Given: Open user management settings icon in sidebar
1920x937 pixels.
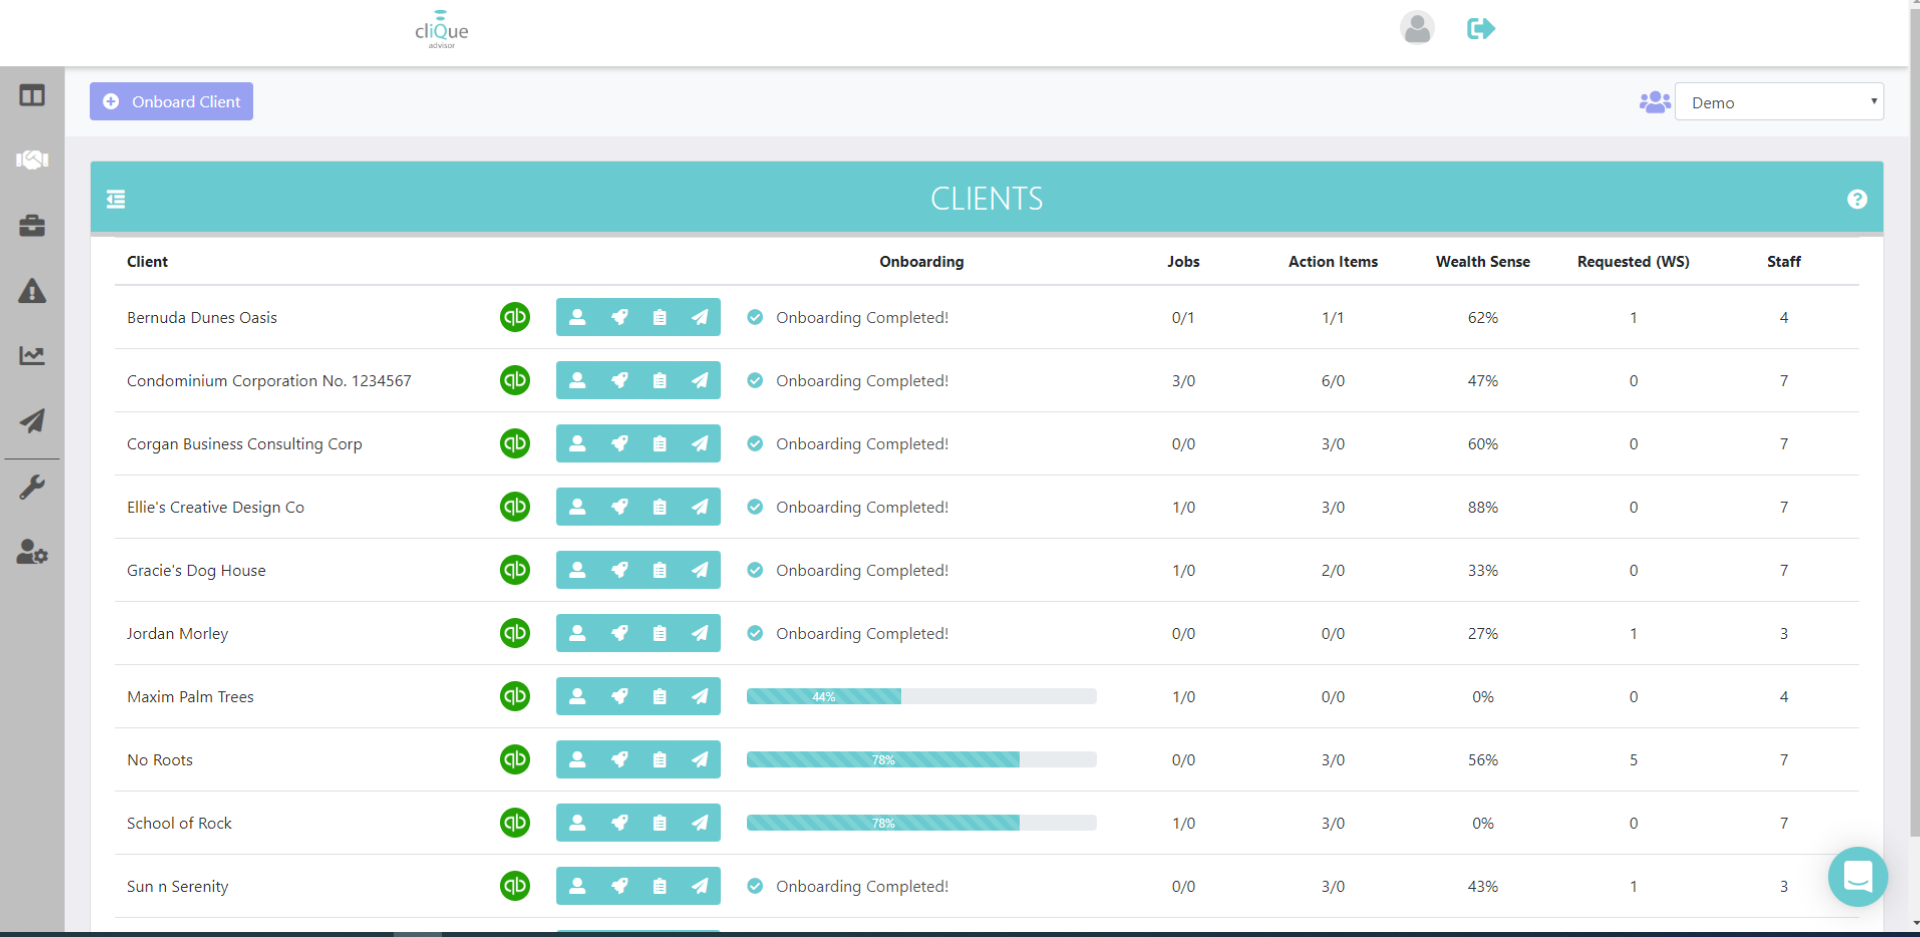Looking at the screenshot, I should pyautogui.click(x=32, y=552).
